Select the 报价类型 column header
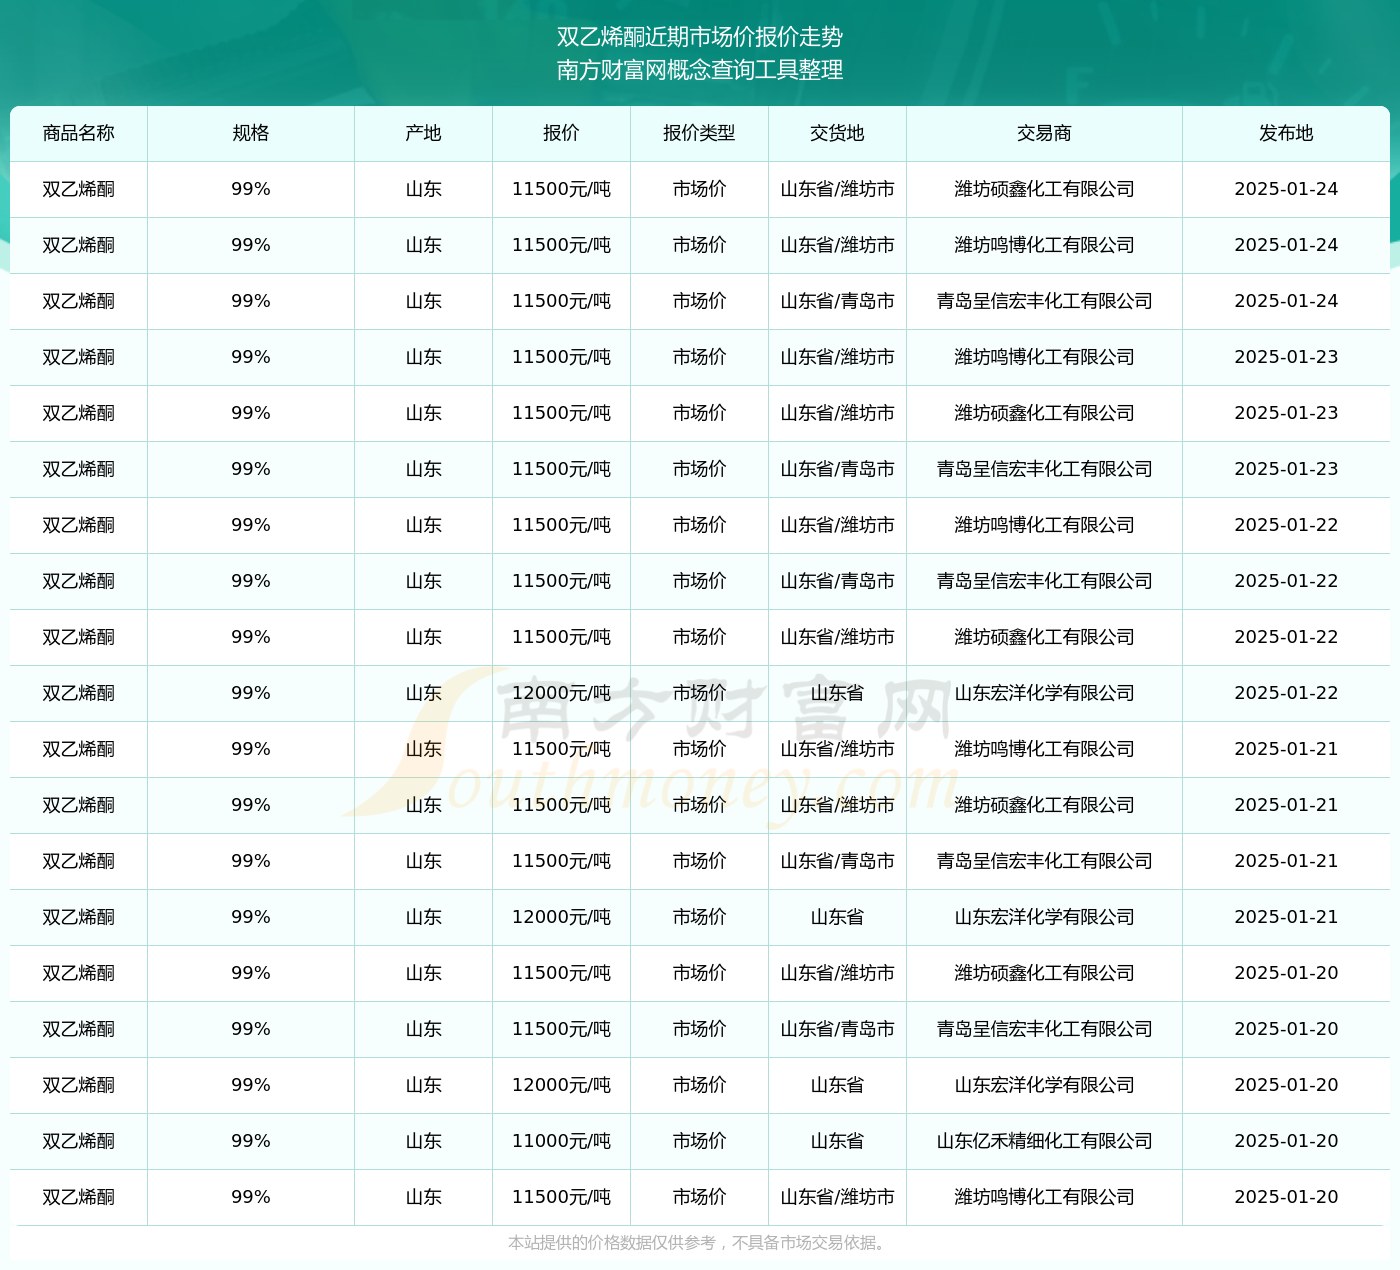 pyautogui.click(x=700, y=133)
